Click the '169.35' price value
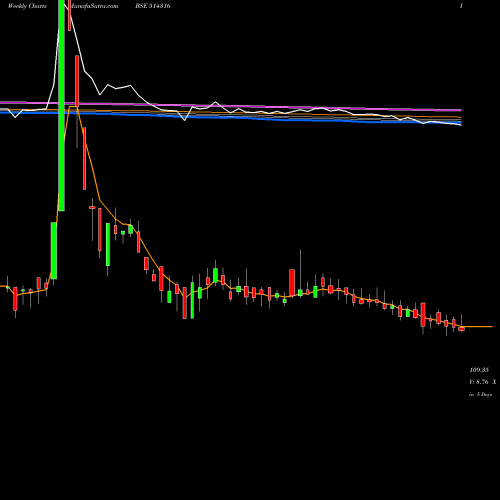 [x=479, y=370]
